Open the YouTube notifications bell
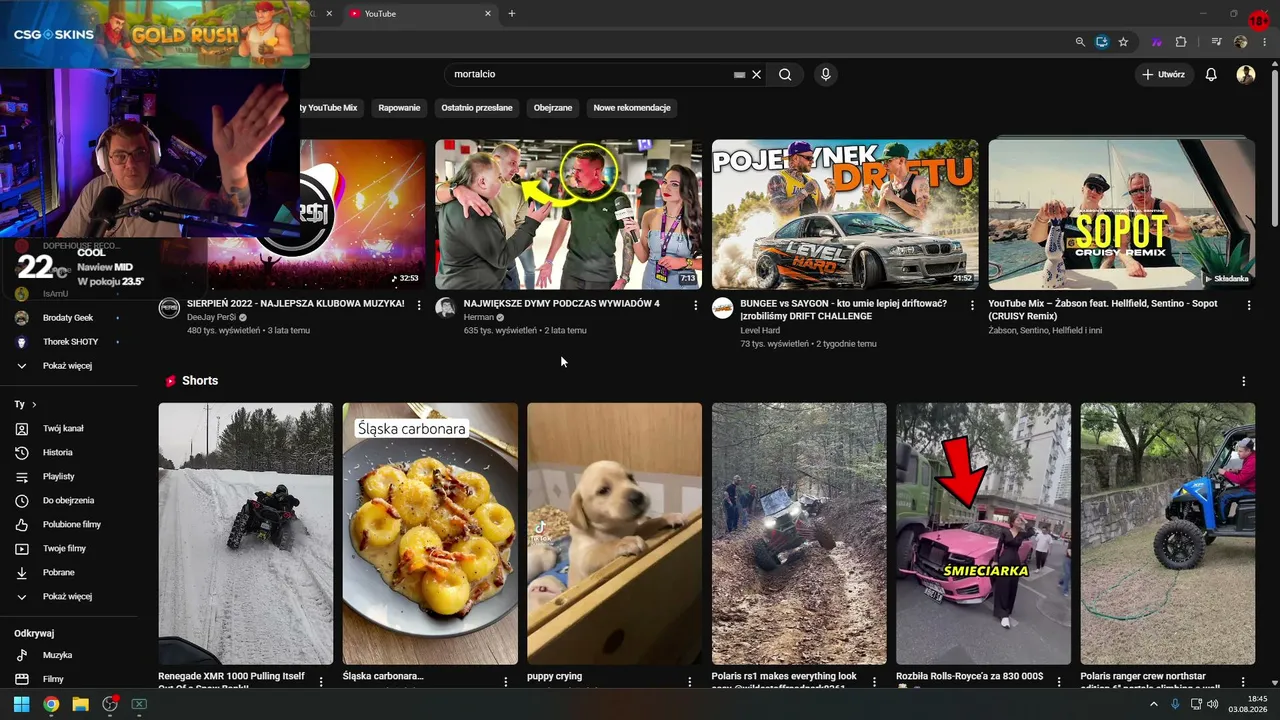Screen dimensions: 1280x720 point(1211,74)
